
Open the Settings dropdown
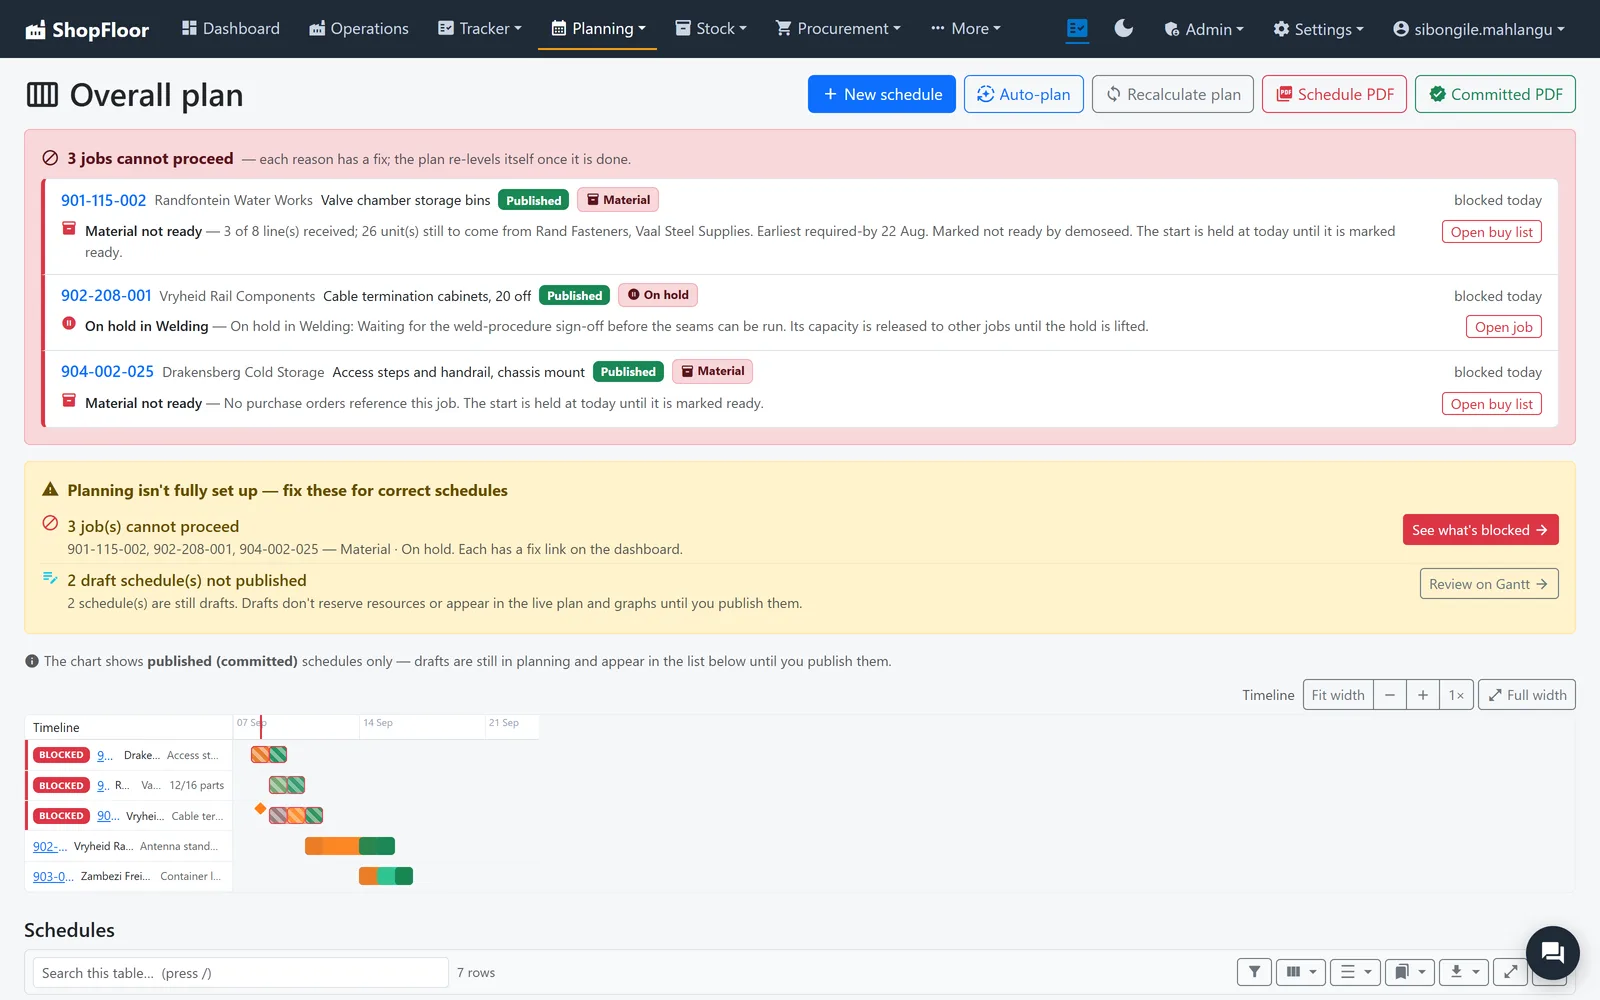coord(1318,29)
